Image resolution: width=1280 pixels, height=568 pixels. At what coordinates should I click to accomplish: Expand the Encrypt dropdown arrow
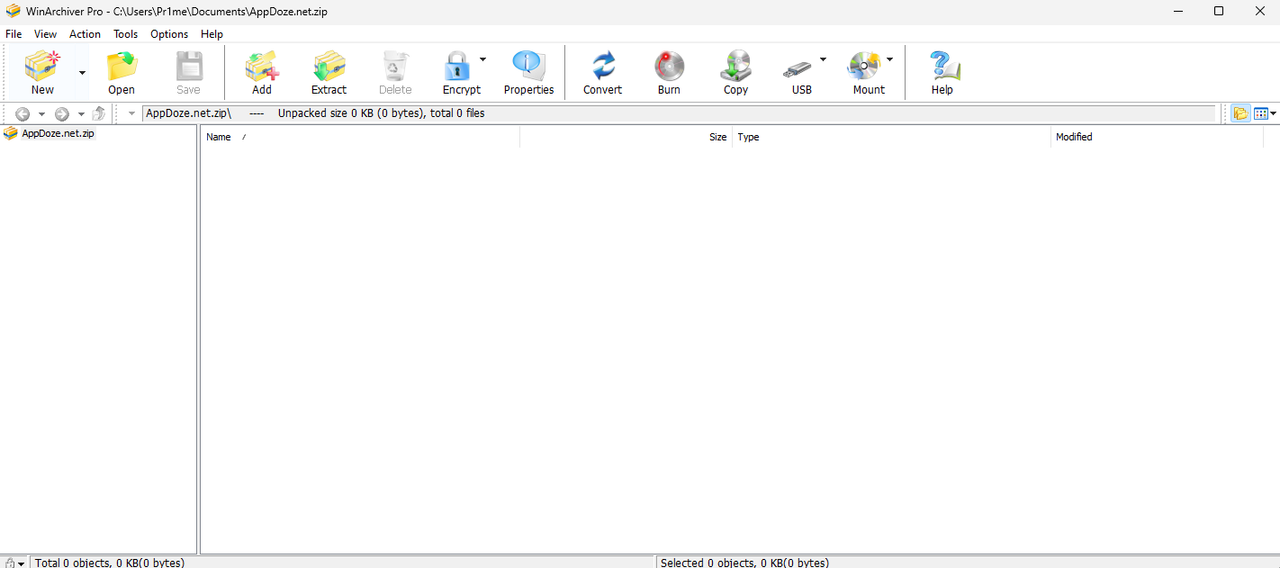click(483, 59)
